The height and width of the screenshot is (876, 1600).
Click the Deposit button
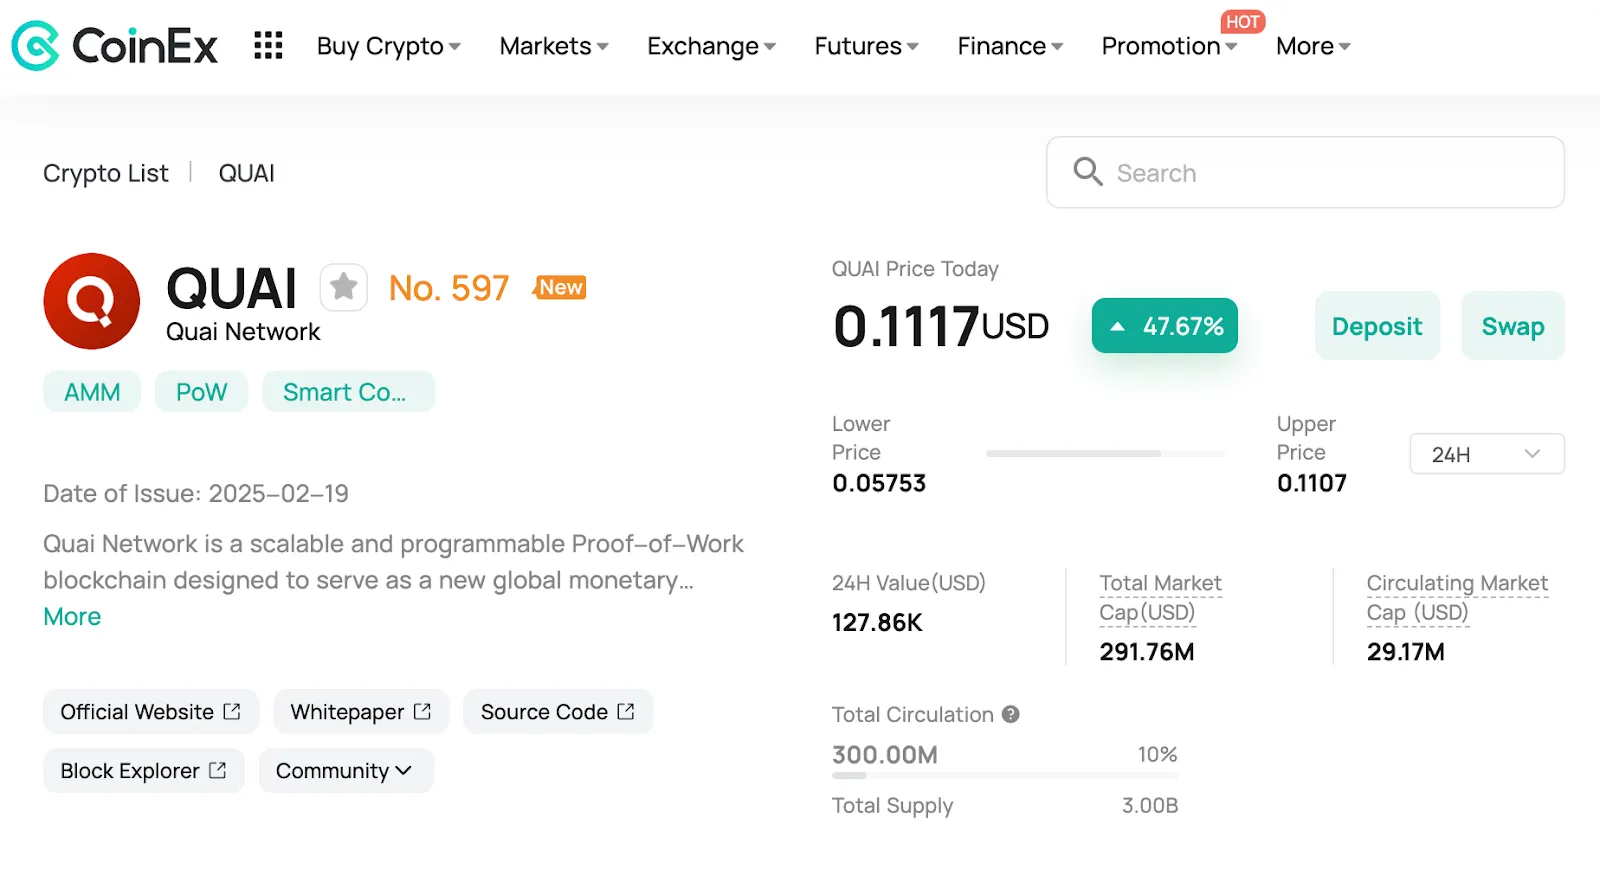(1377, 326)
